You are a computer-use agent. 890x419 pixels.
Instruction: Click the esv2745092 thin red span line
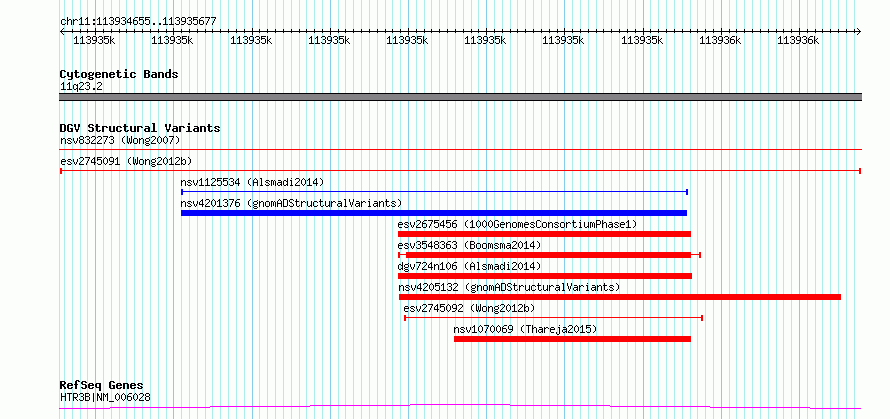553,318
